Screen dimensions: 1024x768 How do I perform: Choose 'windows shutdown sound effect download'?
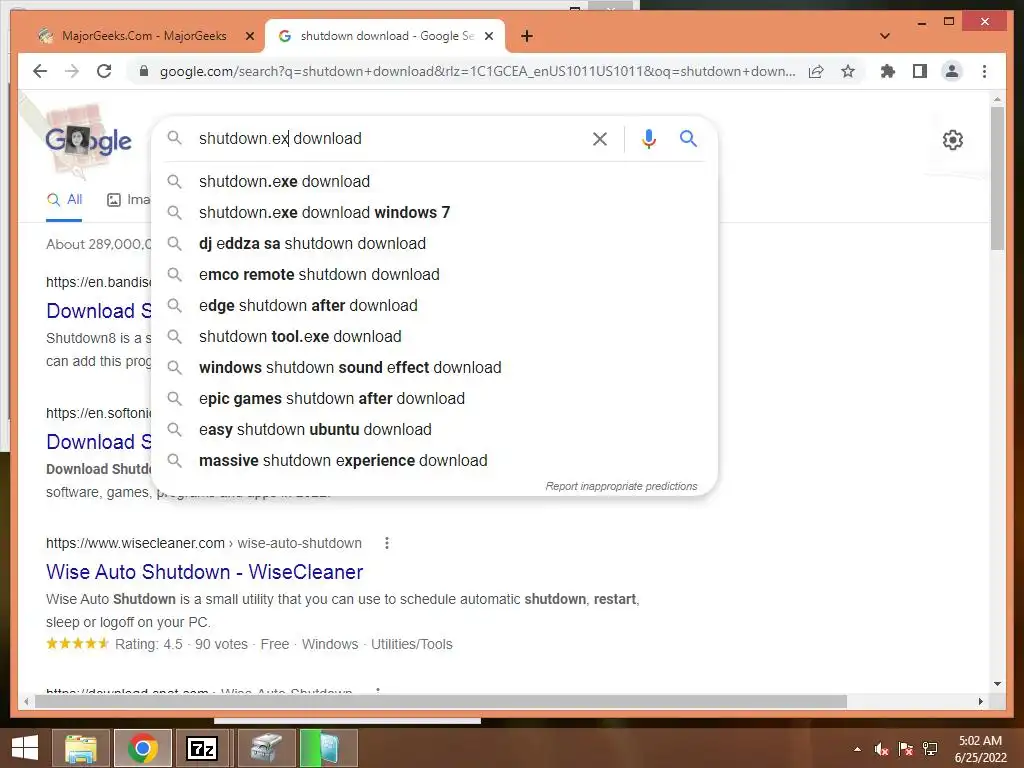[x=434, y=368]
